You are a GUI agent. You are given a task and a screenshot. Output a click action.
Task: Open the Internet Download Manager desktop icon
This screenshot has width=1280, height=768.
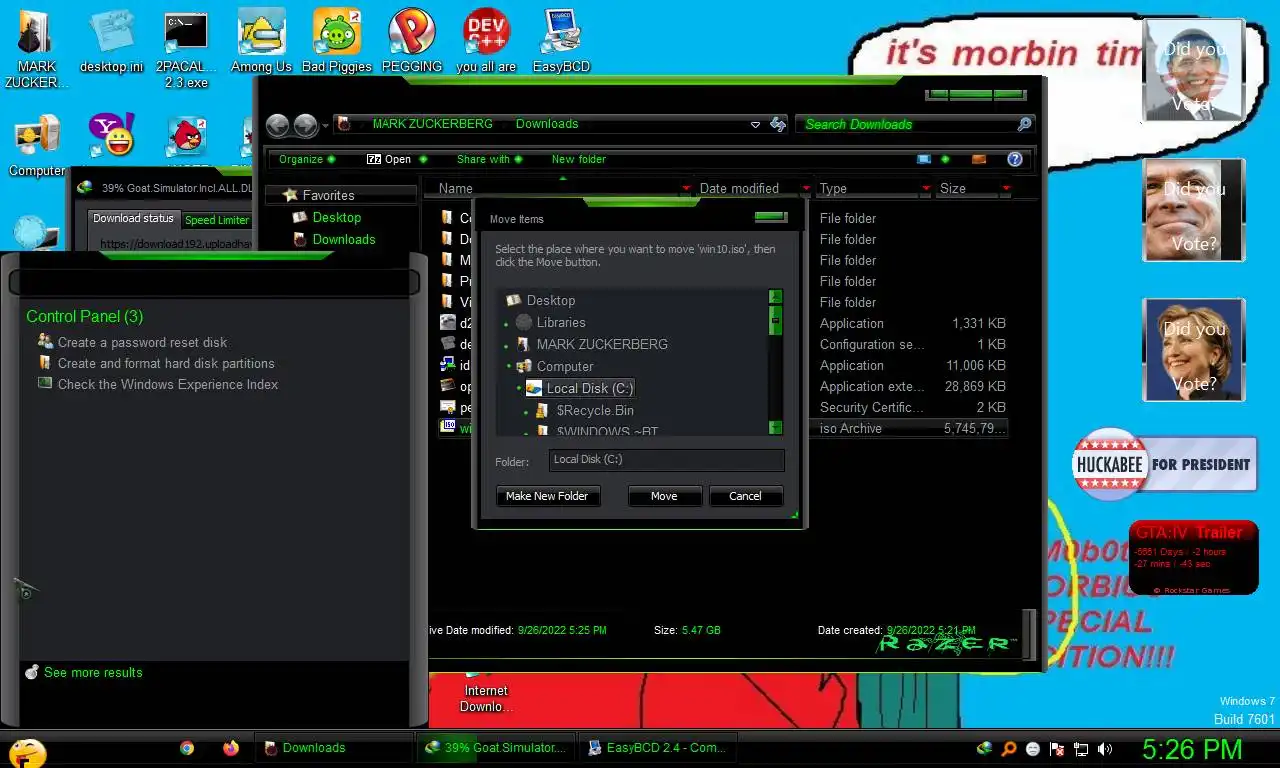(486, 691)
